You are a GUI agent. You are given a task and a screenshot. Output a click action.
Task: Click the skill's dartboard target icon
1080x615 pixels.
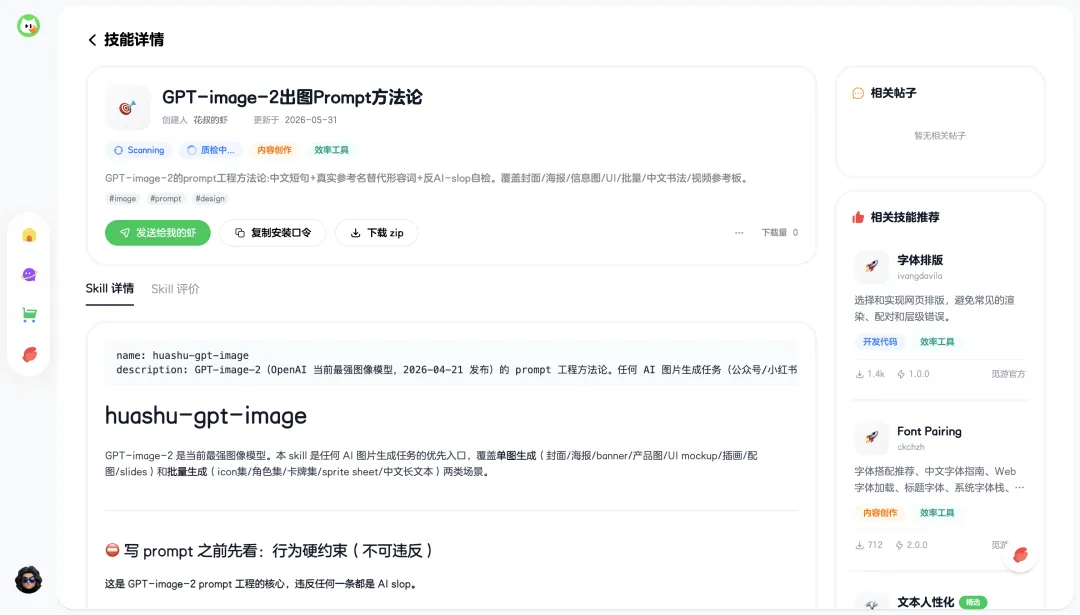[127, 107]
